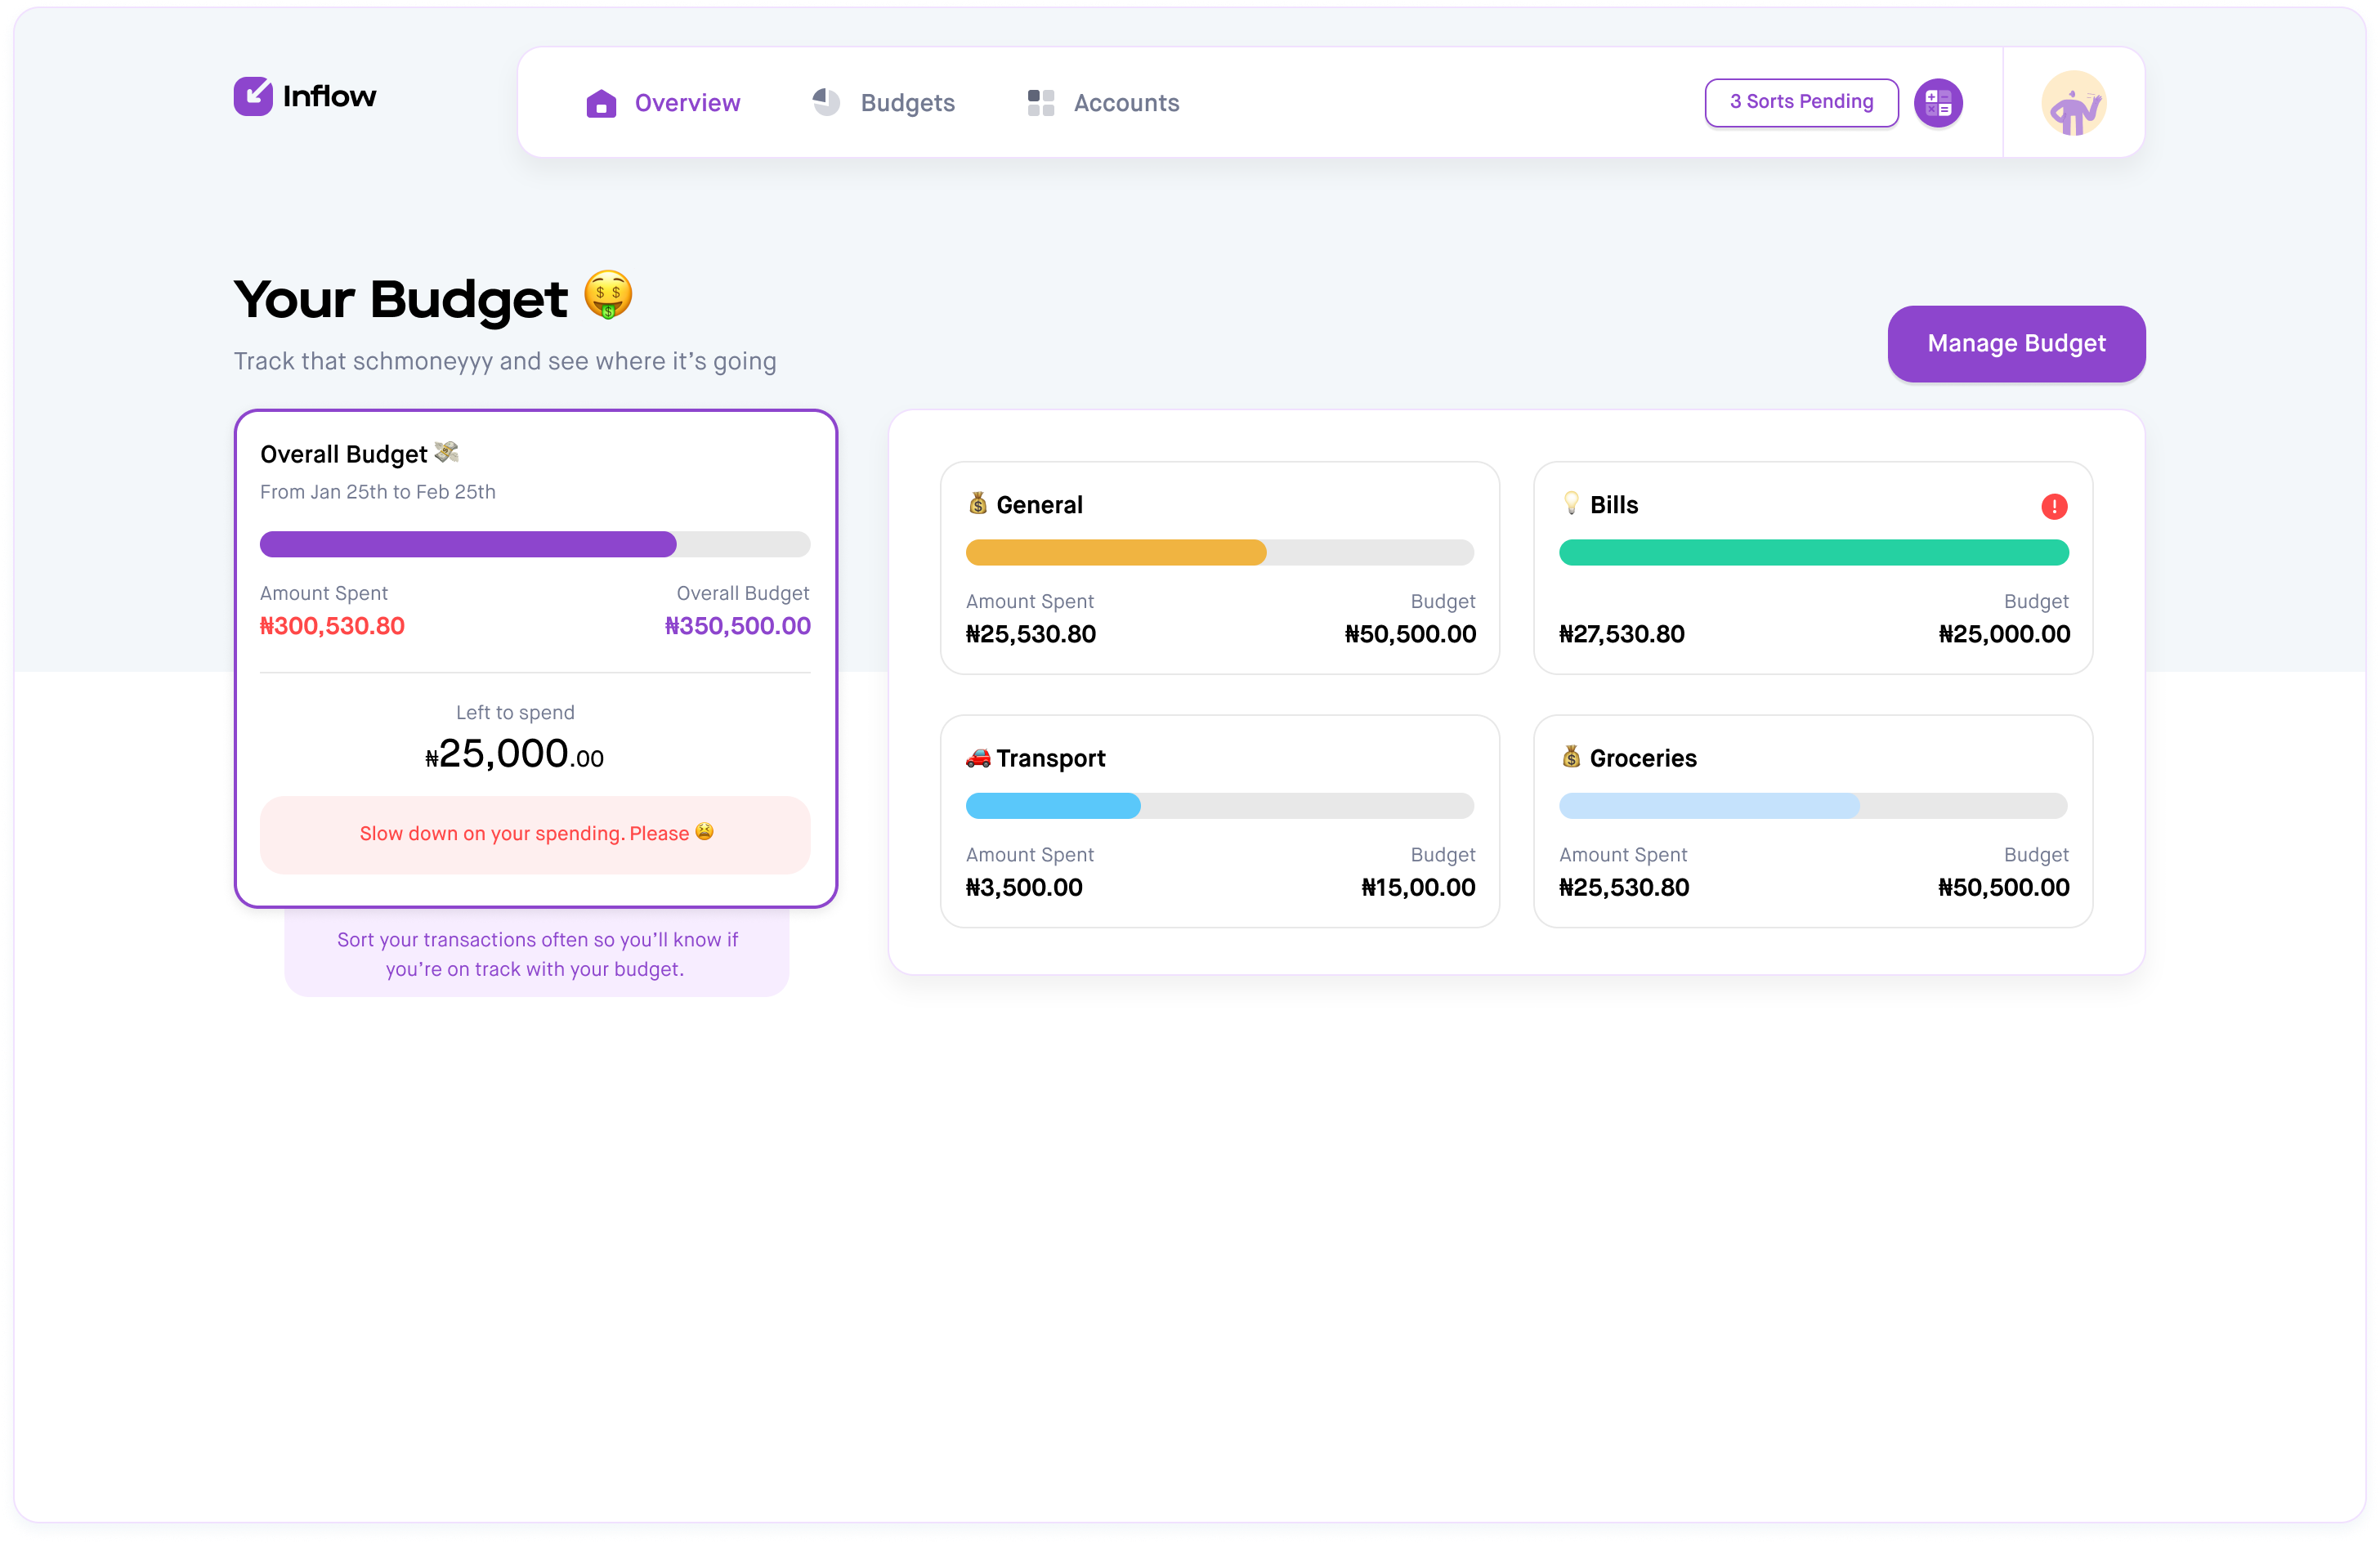
Task: Open the Bills budget card title
Action: (x=1614, y=505)
